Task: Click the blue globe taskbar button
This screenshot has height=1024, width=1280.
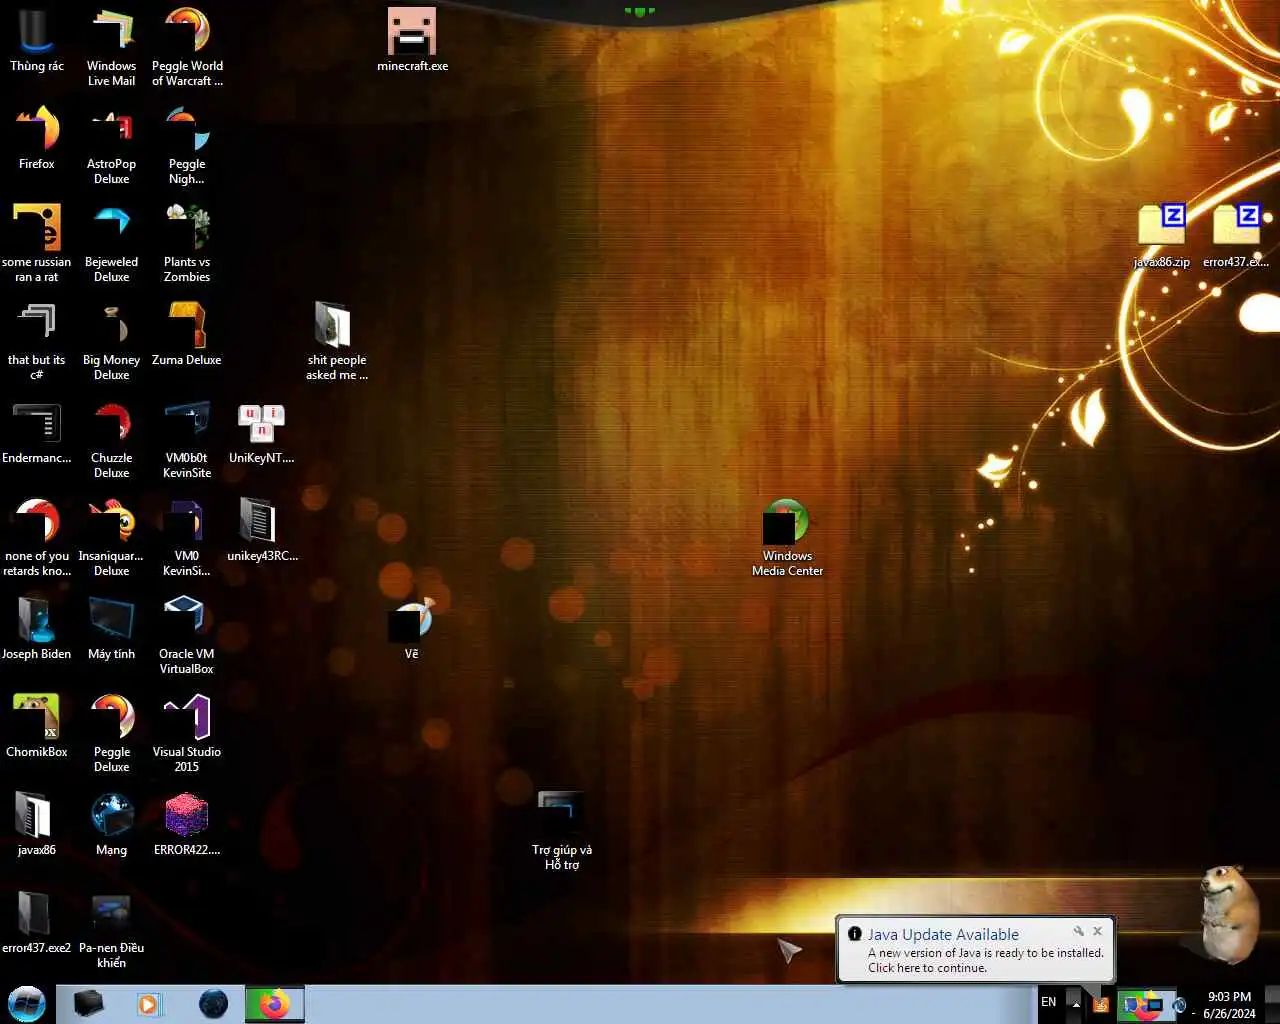Action: coord(213,1004)
